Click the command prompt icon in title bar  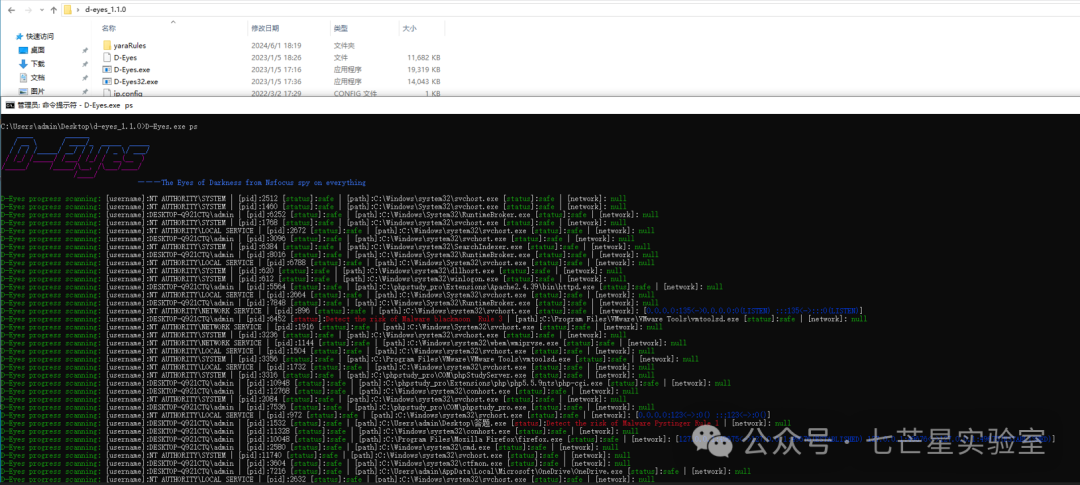(x=10, y=105)
